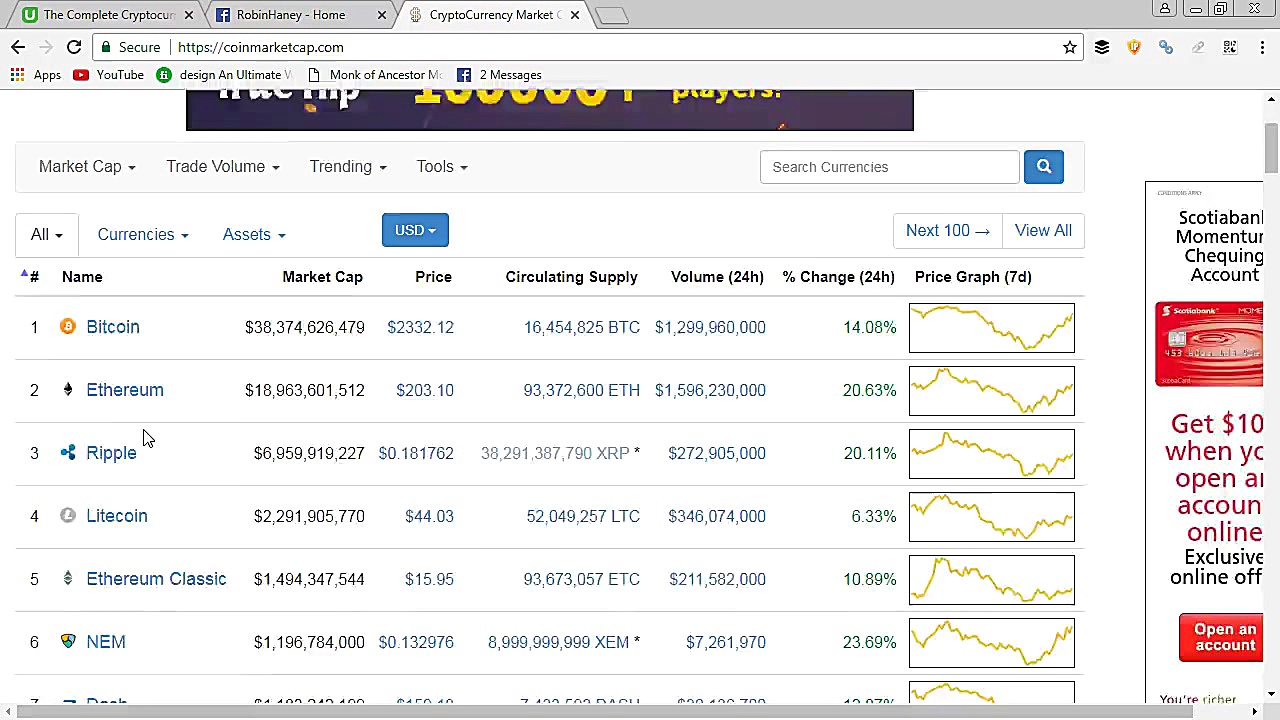Open the All filter dropdown
Image resolution: width=1280 pixels, height=720 pixels.
(46, 234)
